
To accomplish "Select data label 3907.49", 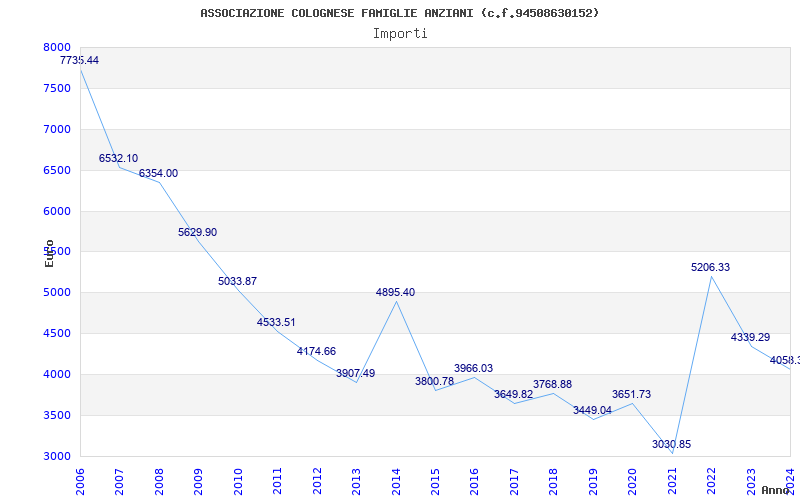I will (356, 373).
